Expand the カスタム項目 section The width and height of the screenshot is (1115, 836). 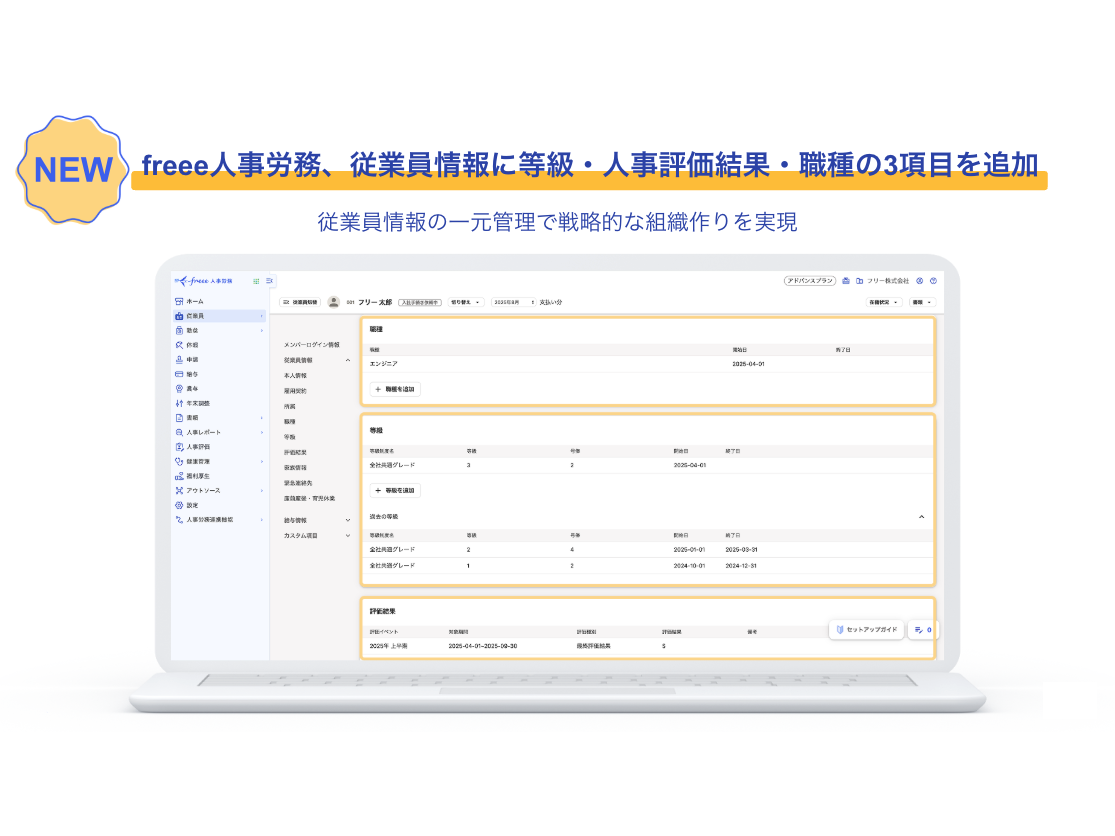pyautogui.click(x=347, y=536)
